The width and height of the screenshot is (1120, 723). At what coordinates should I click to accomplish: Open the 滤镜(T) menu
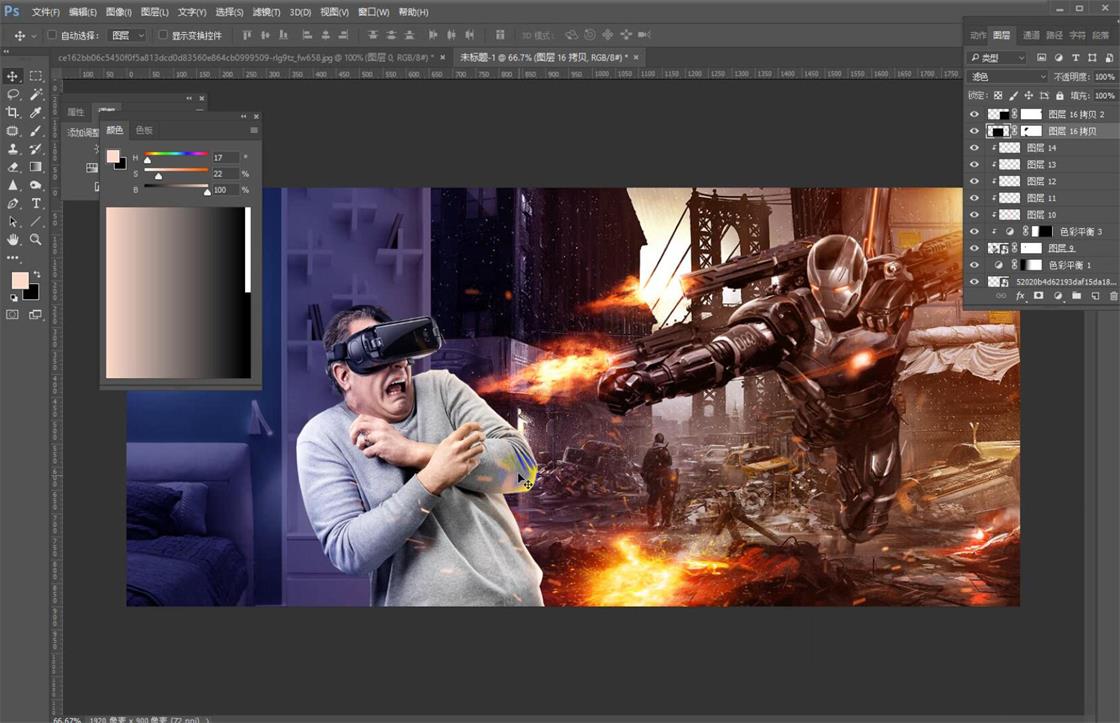point(266,12)
